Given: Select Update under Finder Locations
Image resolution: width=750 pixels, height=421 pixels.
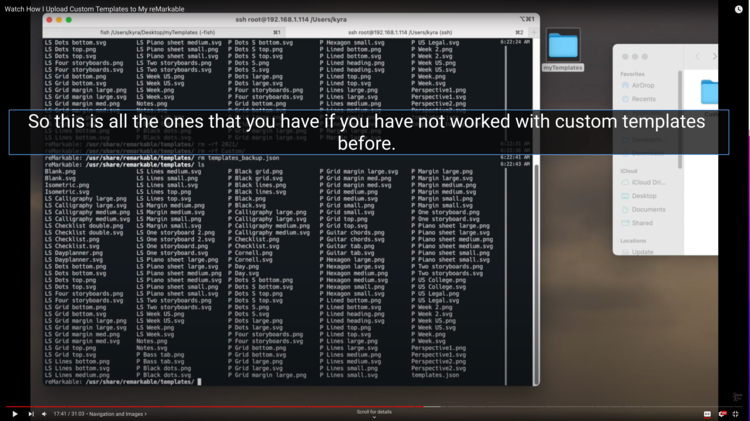Looking at the screenshot, I should point(642,252).
